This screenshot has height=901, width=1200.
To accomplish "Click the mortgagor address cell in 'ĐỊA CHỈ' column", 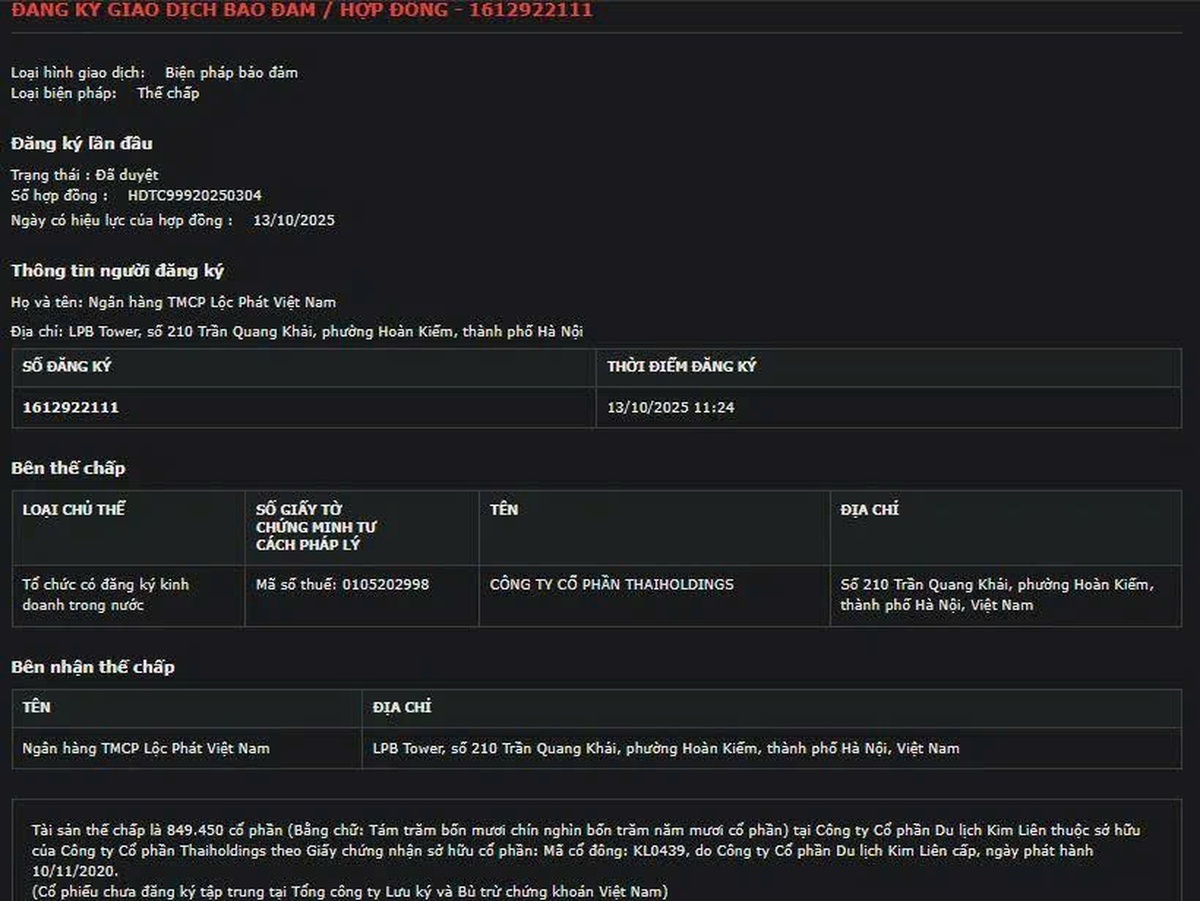I will pos(996,595).
